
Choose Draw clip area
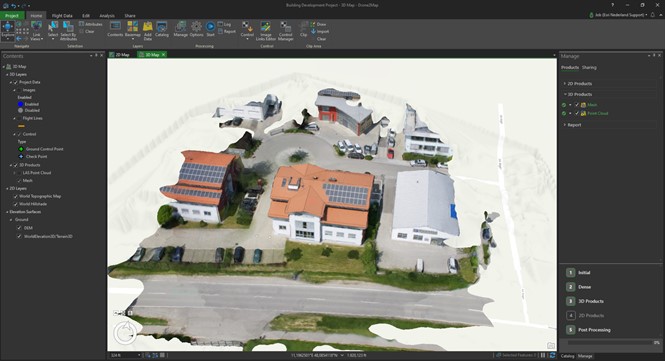tap(319, 24)
